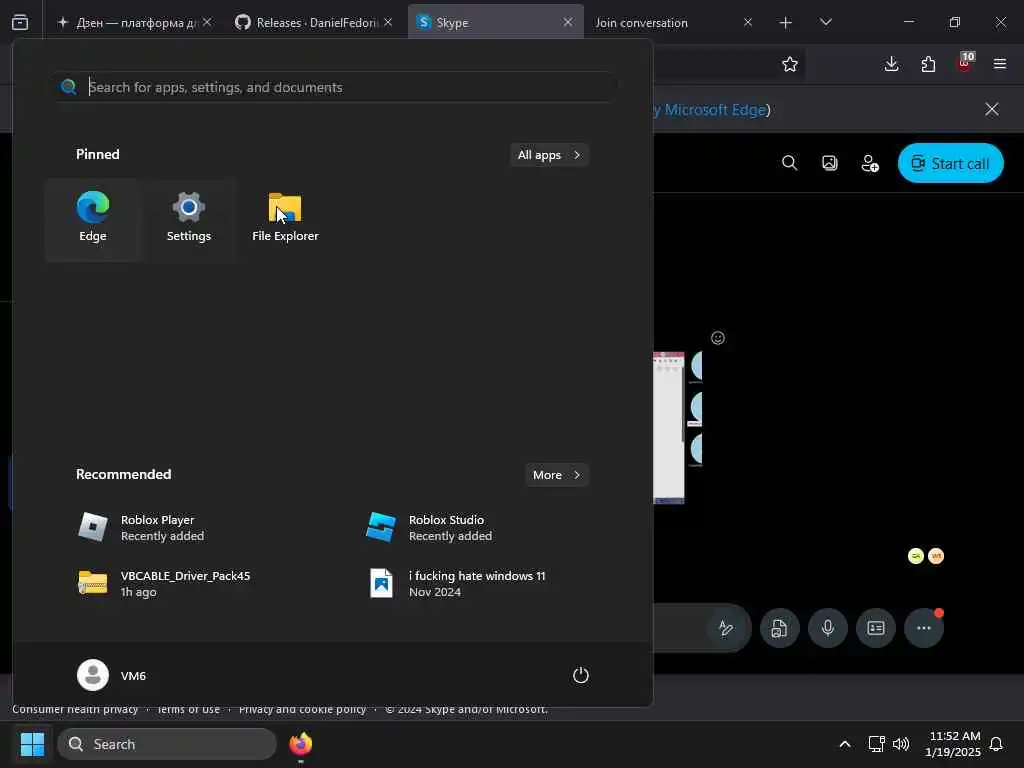The height and width of the screenshot is (768, 1024).
Task: Open 'i fucking hate windows 11' image file
Action: tap(456, 583)
